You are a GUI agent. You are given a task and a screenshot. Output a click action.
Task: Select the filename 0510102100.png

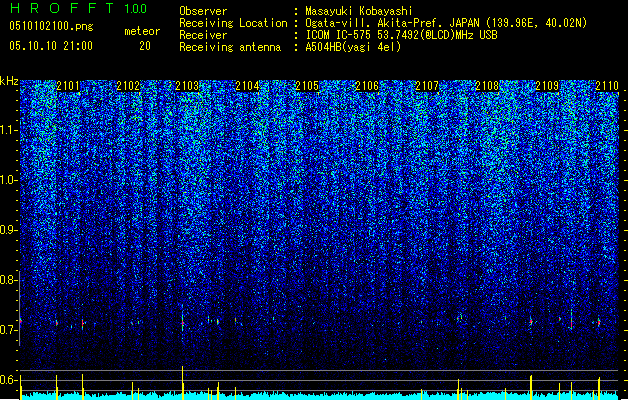click(x=51, y=26)
